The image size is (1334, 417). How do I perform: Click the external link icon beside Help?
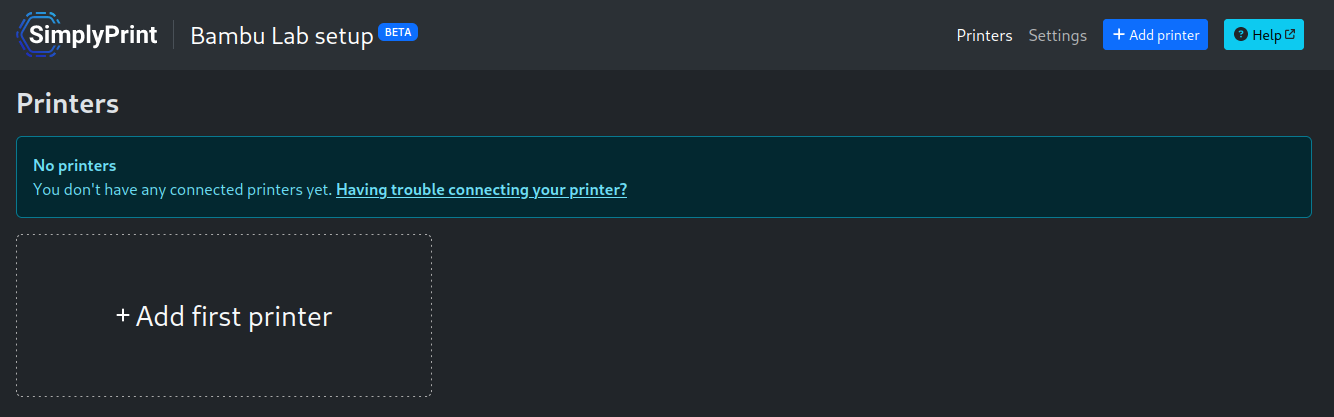coord(1290,34)
